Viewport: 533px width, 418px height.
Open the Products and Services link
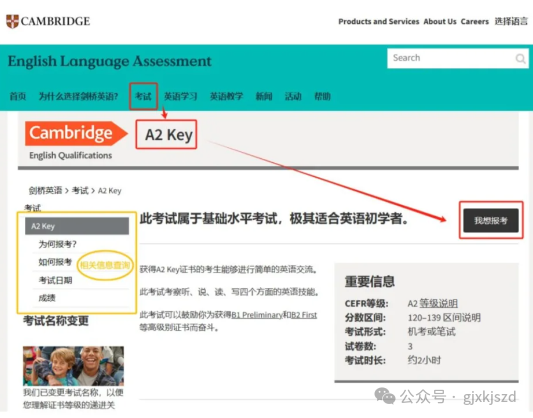click(x=379, y=21)
